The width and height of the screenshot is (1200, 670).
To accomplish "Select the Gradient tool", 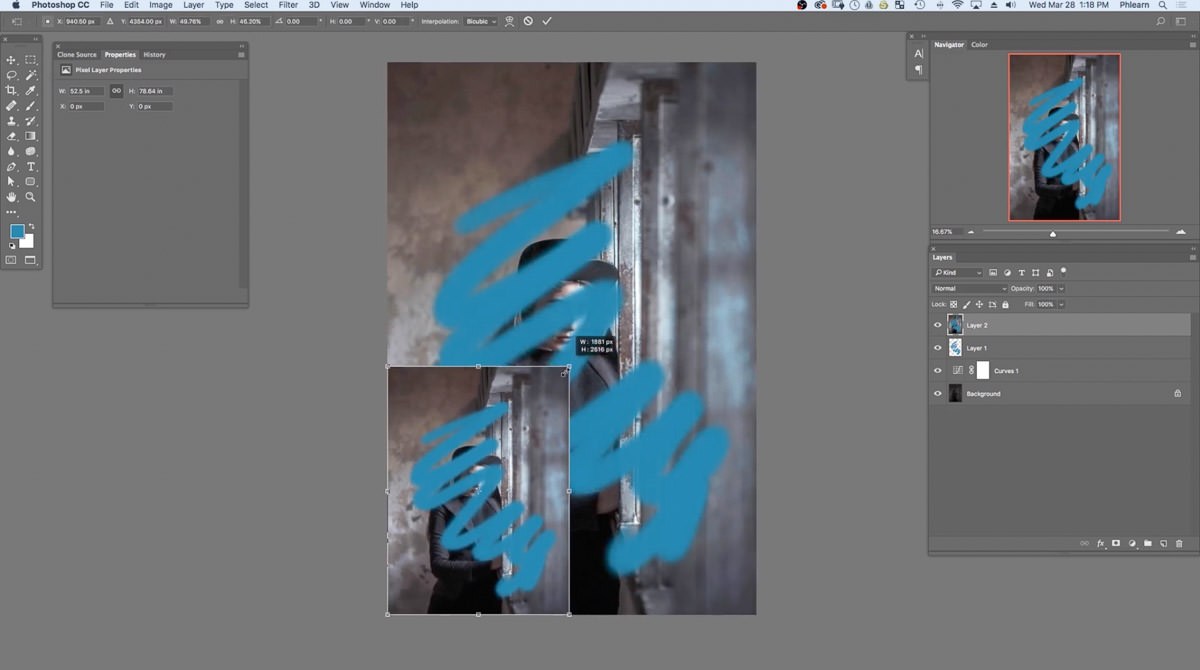I will (31, 136).
